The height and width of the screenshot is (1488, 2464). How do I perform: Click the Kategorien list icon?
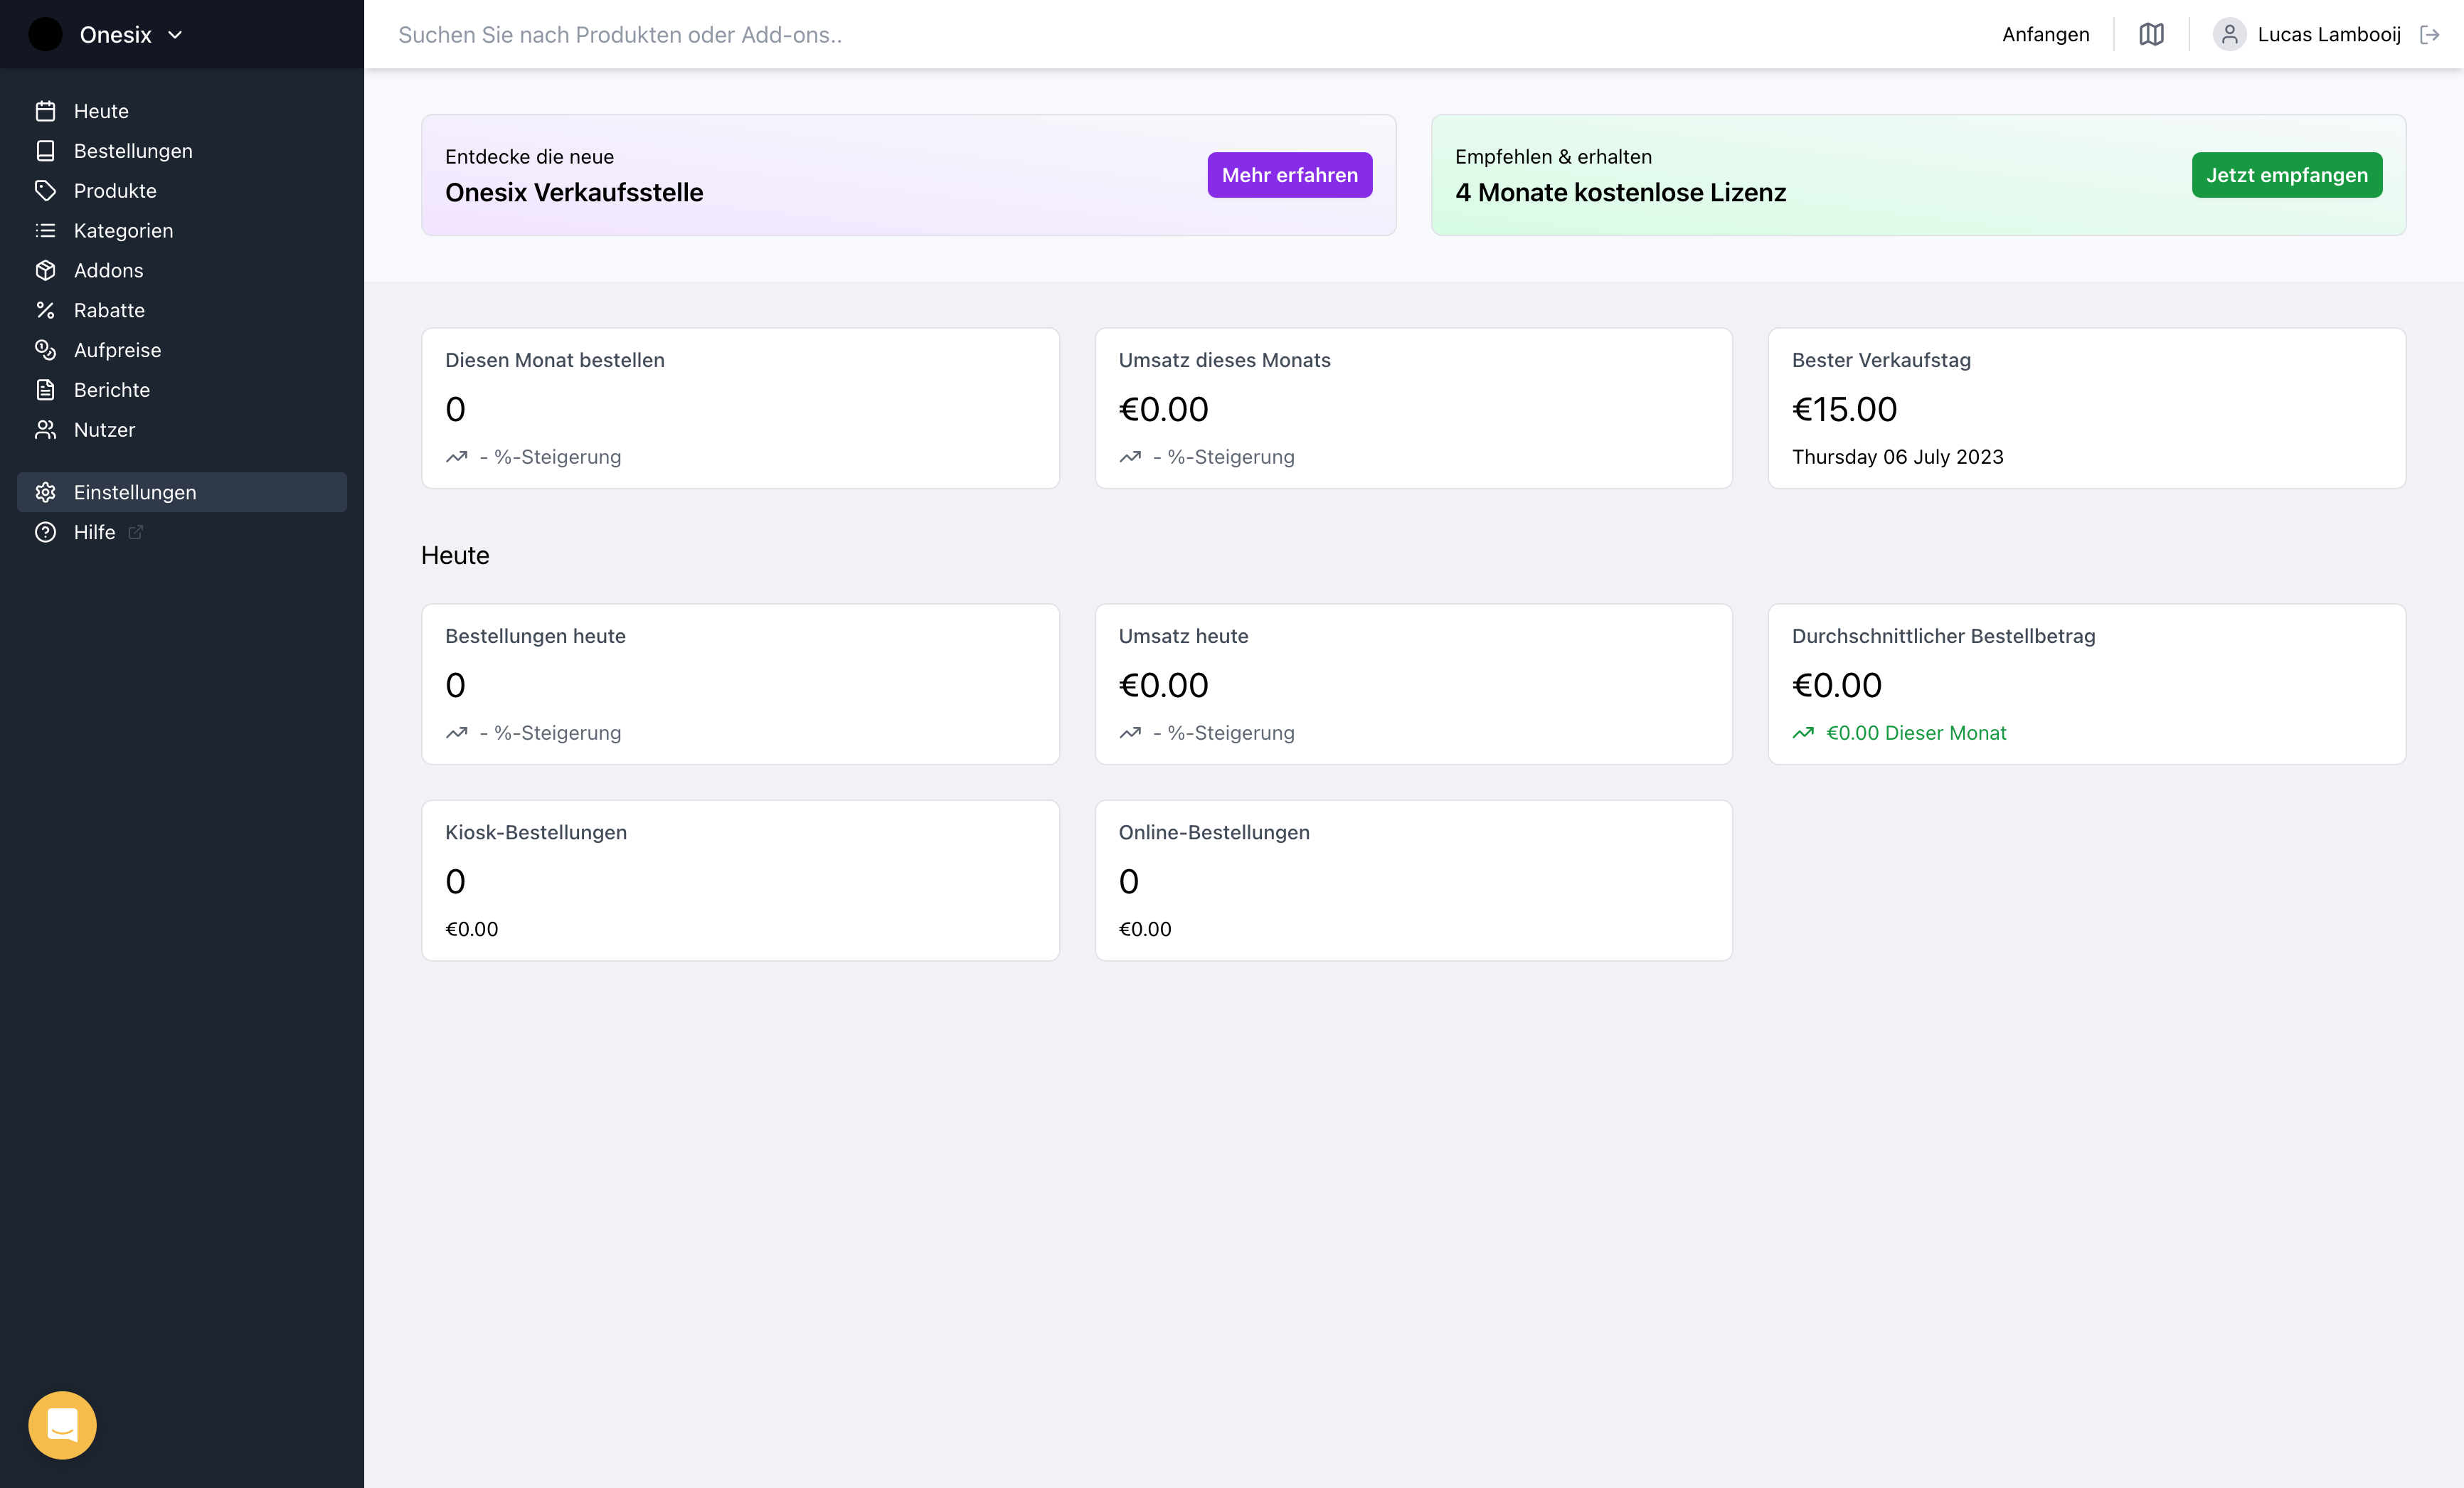[x=45, y=231]
